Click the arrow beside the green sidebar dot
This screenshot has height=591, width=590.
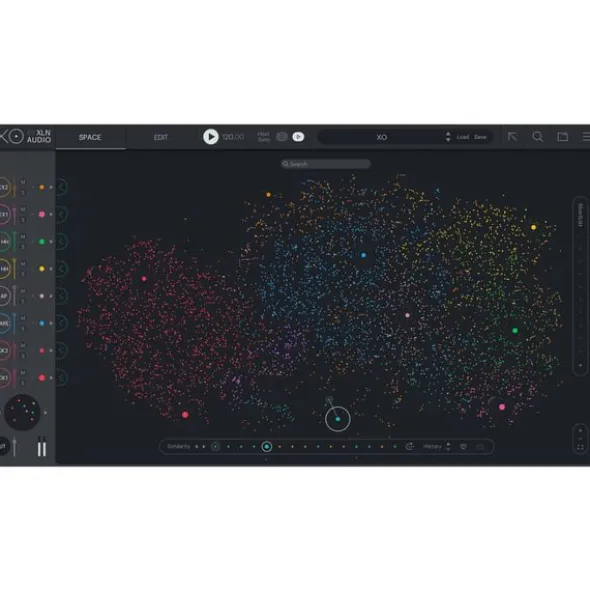click(51, 242)
